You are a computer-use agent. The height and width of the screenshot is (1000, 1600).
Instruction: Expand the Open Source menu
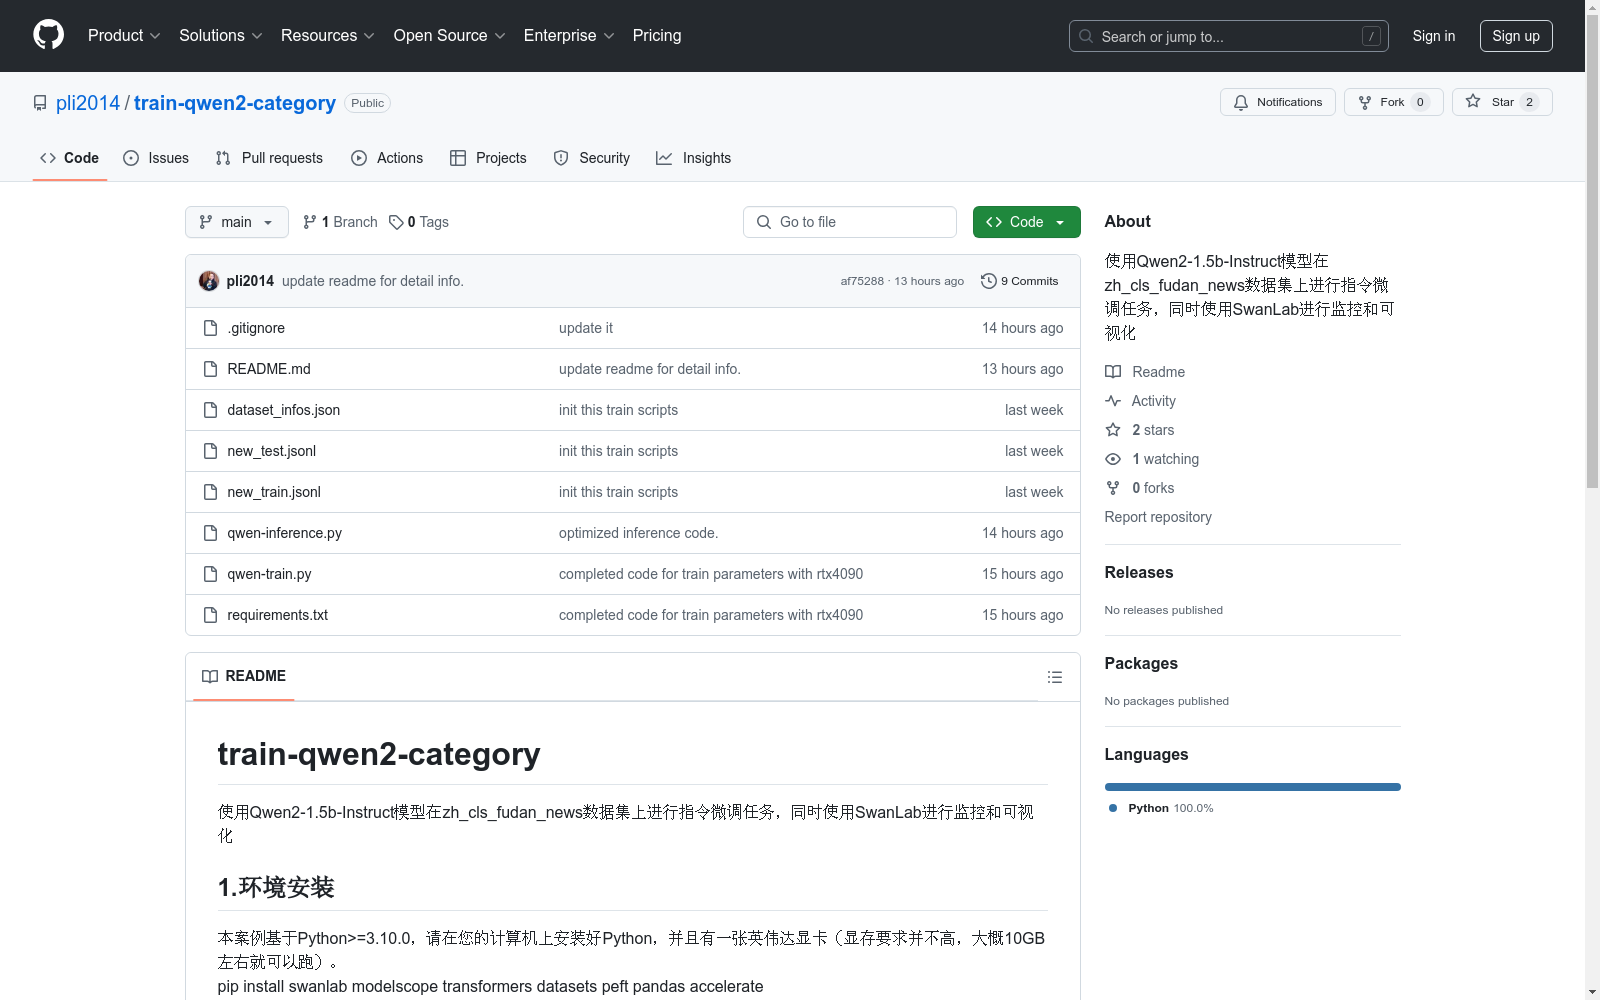click(450, 35)
